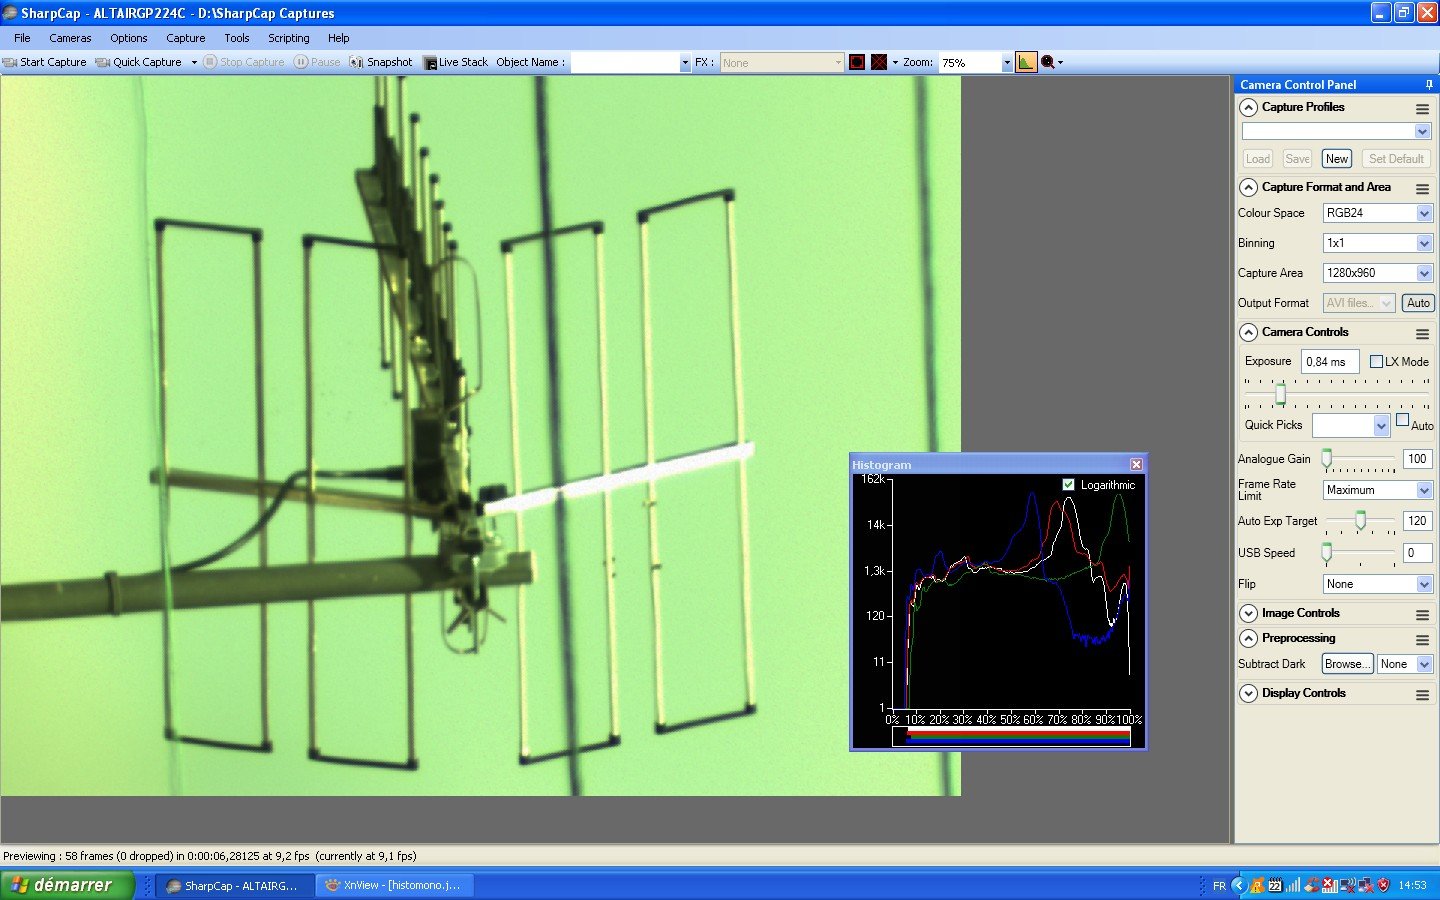Viewport: 1440px width, 900px height.
Task: Click the Auto Exp Target slider thumb
Action: (x=1360, y=521)
